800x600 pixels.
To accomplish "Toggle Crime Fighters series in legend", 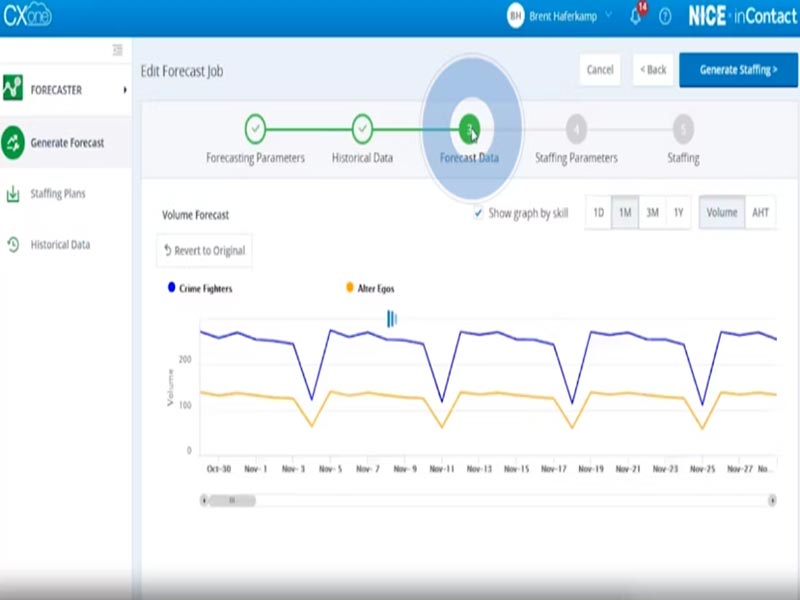I will 172,288.
